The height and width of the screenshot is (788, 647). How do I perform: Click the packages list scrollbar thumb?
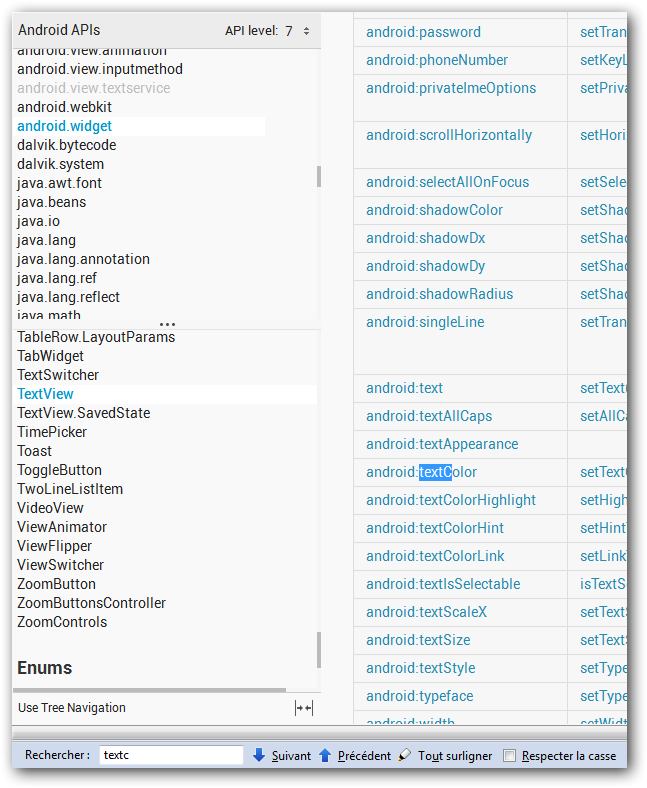[x=319, y=176]
